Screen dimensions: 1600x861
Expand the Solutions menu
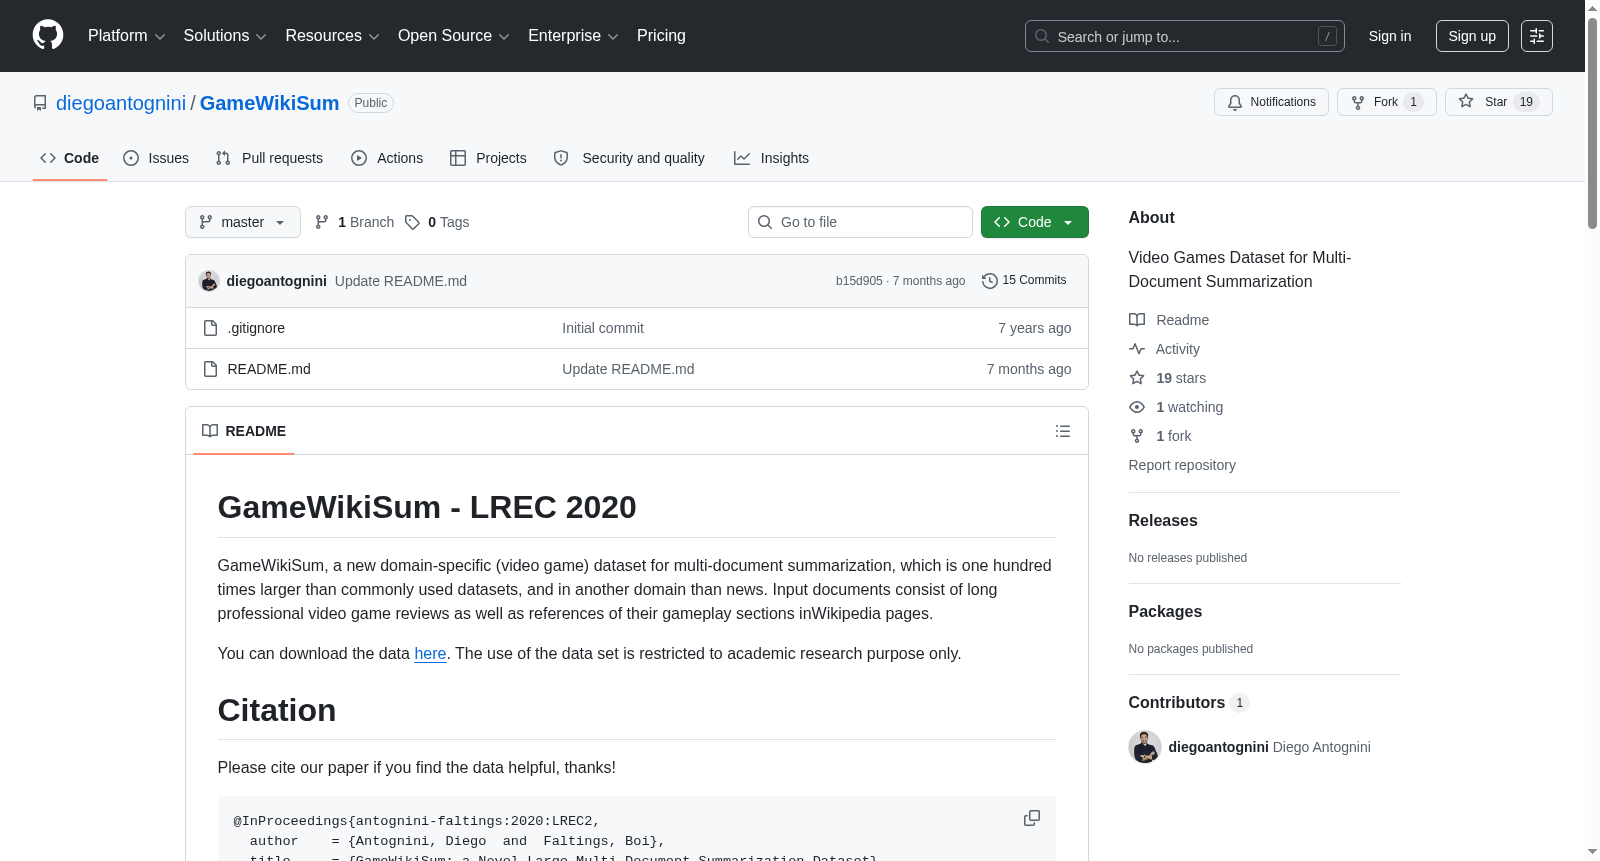225,36
